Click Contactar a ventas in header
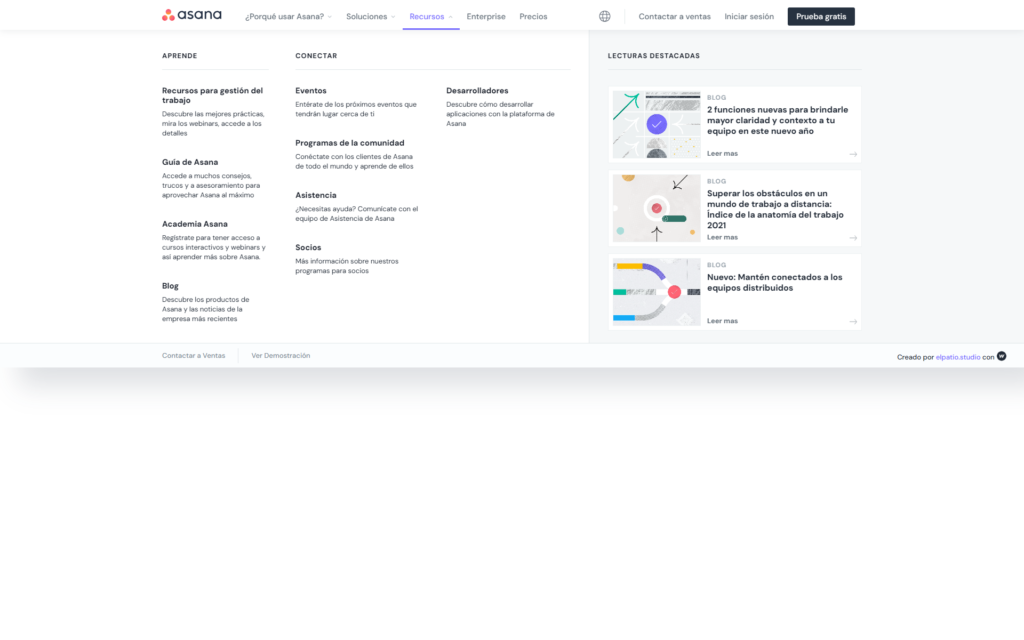Image resolution: width=1024 pixels, height=640 pixels. 675,16
